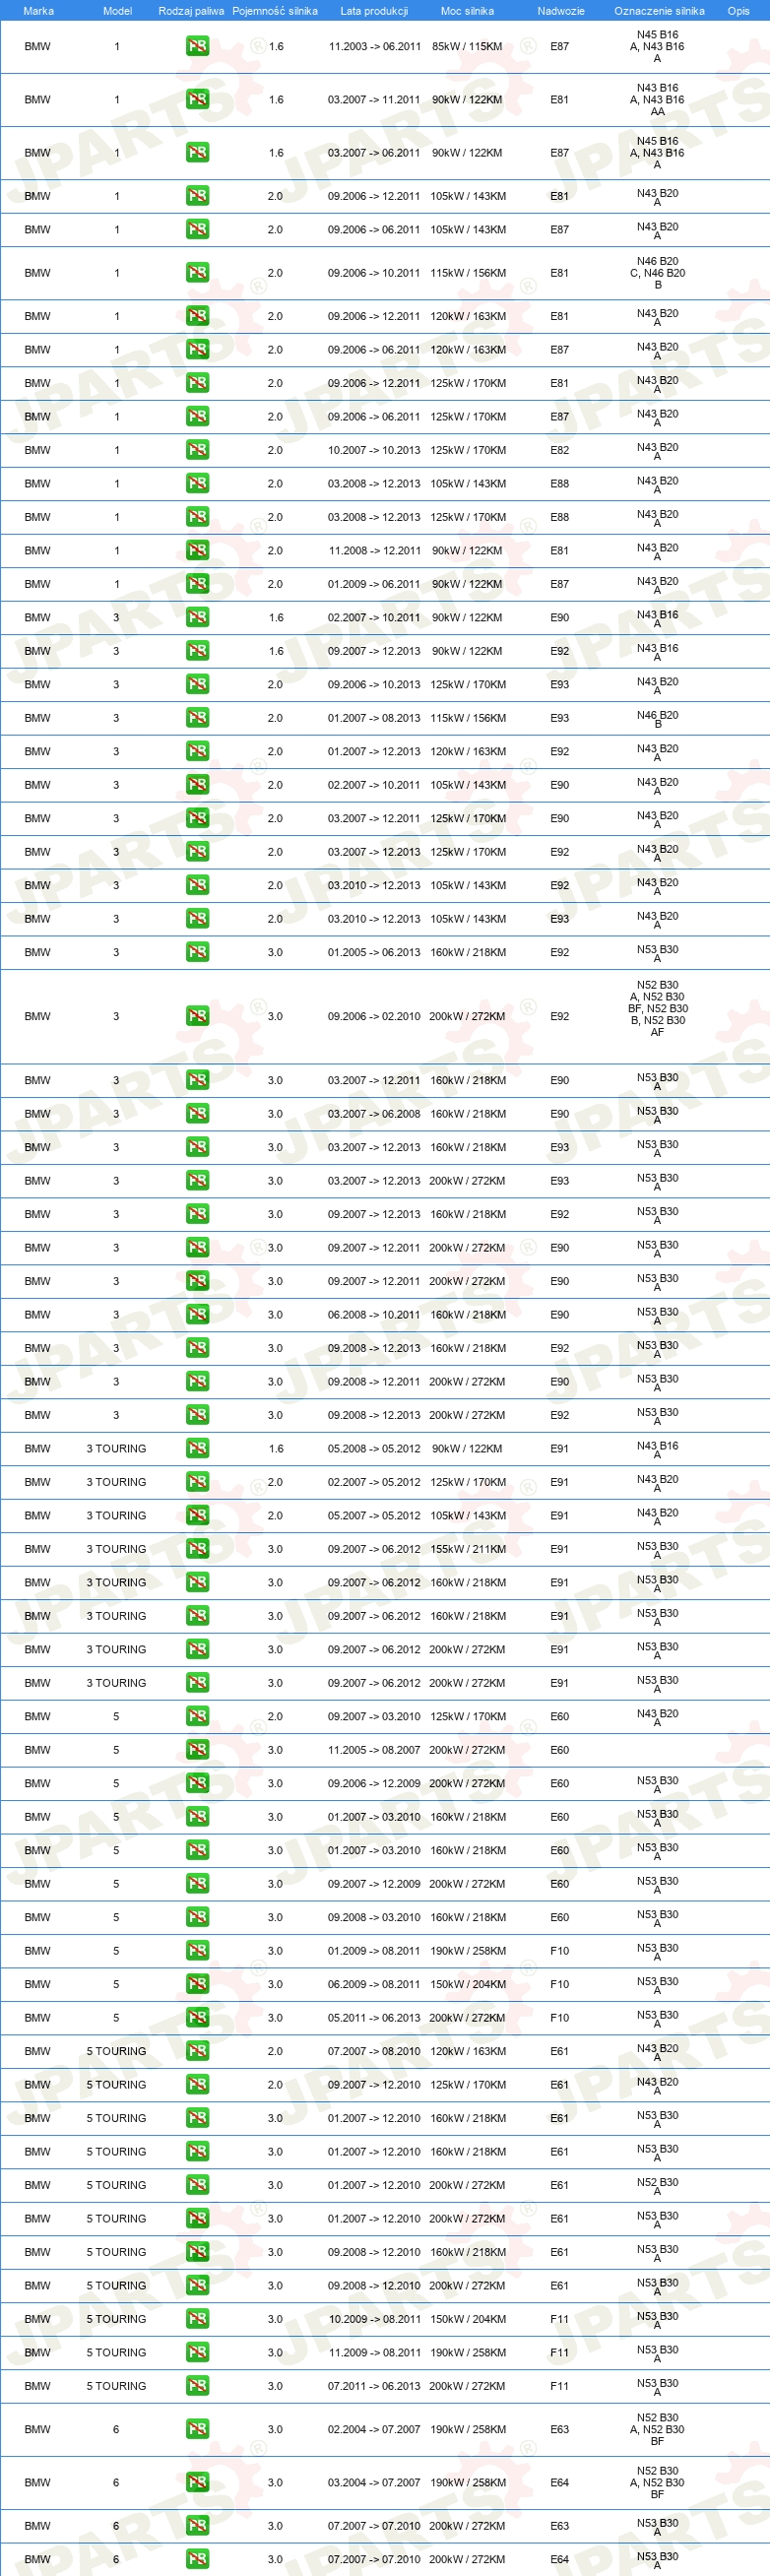Click fuel icon for 3 Touring 155kW / 211KM
This screenshot has width=770, height=2576.
[x=197, y=1549]
